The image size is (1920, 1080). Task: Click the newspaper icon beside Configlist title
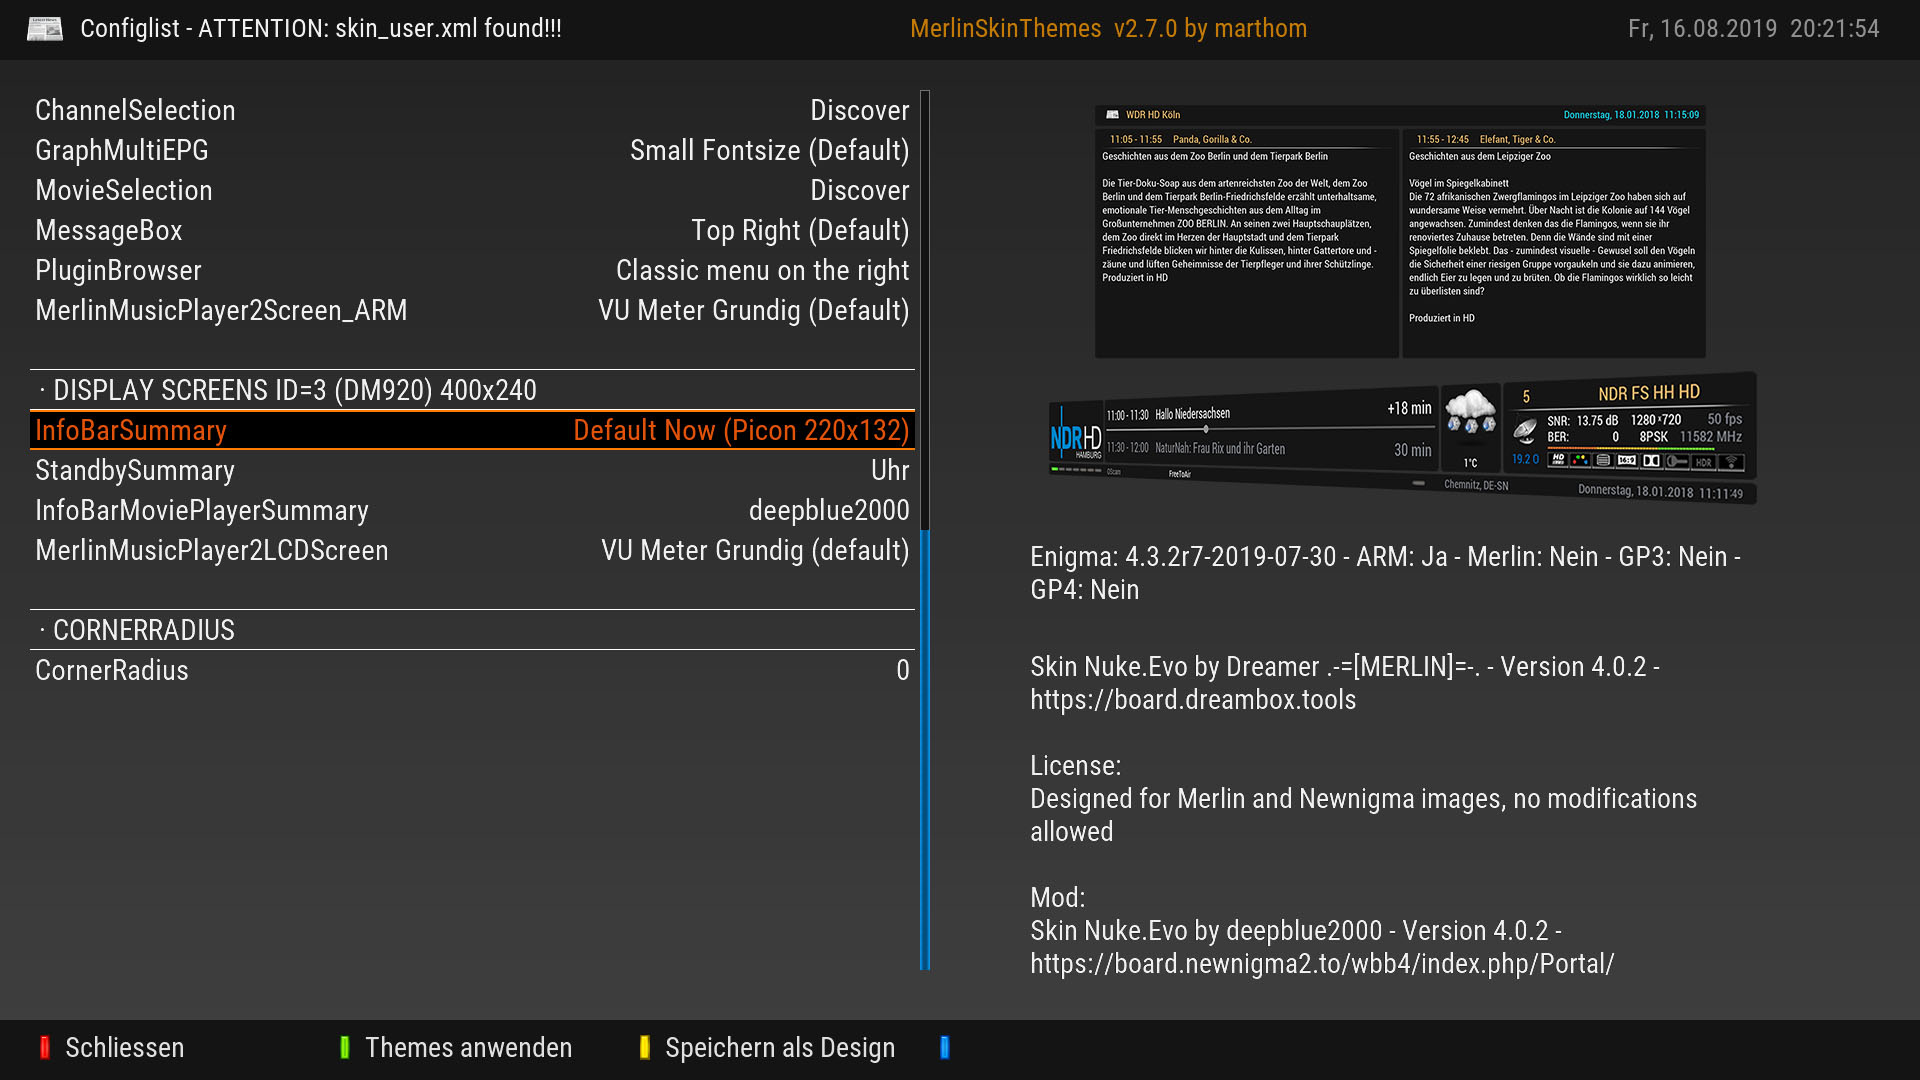pos(44,29)
